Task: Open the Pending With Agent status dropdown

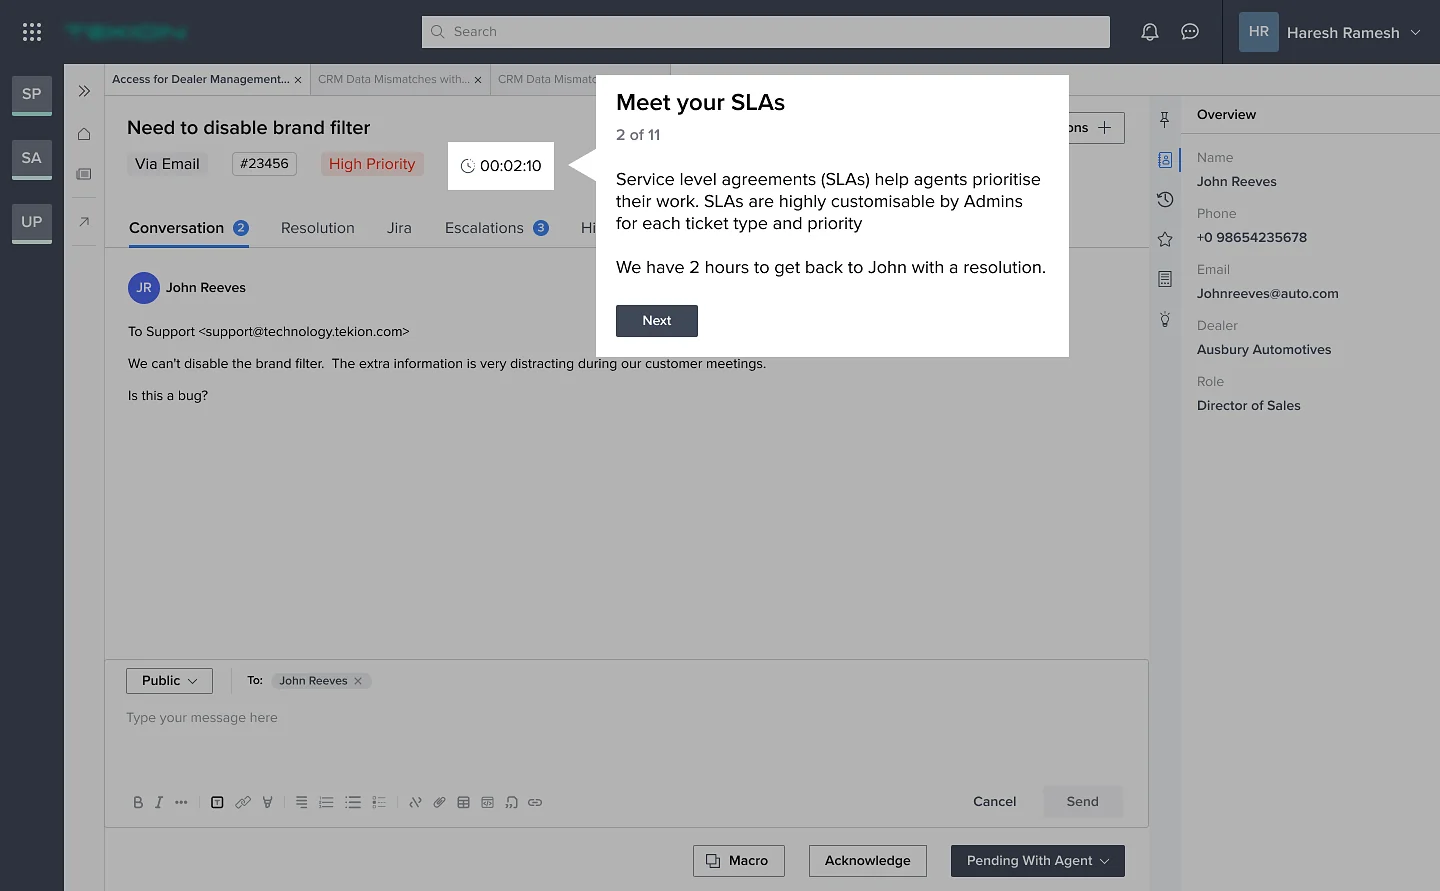Action: [1038, 861]
